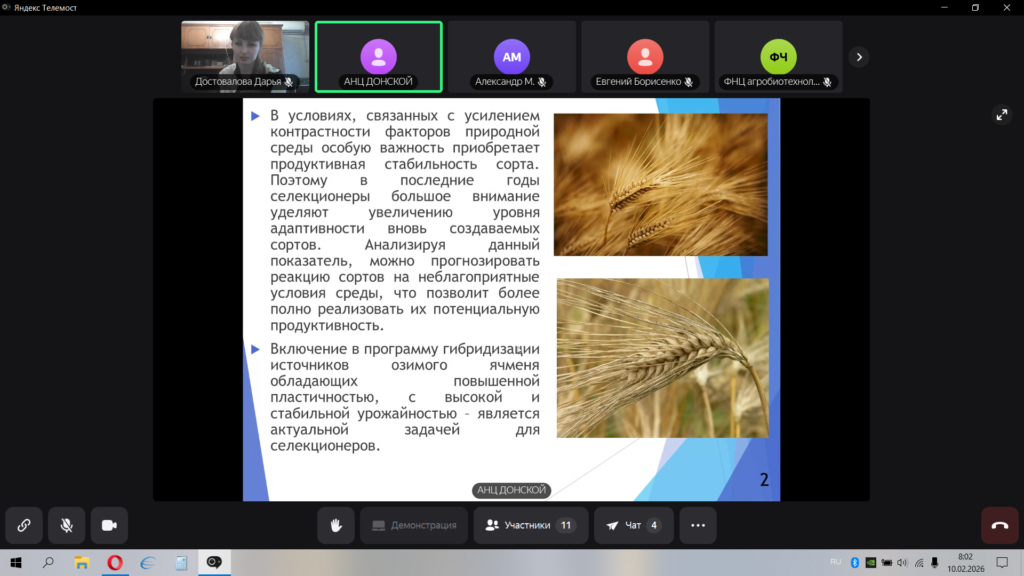The image size is (1024, 576).
Task: Click the ФНЦ агробиотехнол. participant tile
Action: coord(777,57)
